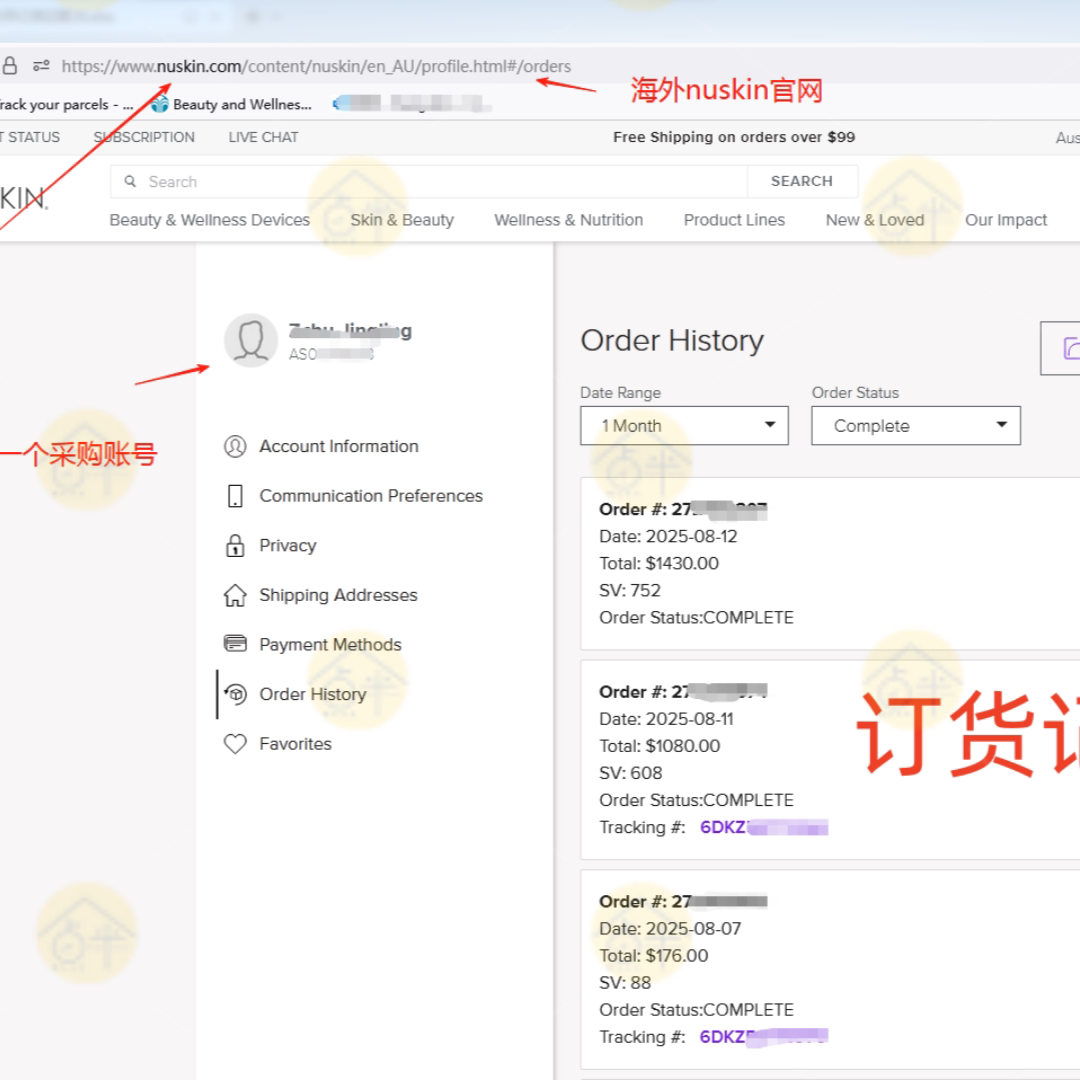Click the Account Information person icon
This screenshot has height=1080, width=1080.
pos(235,446)
